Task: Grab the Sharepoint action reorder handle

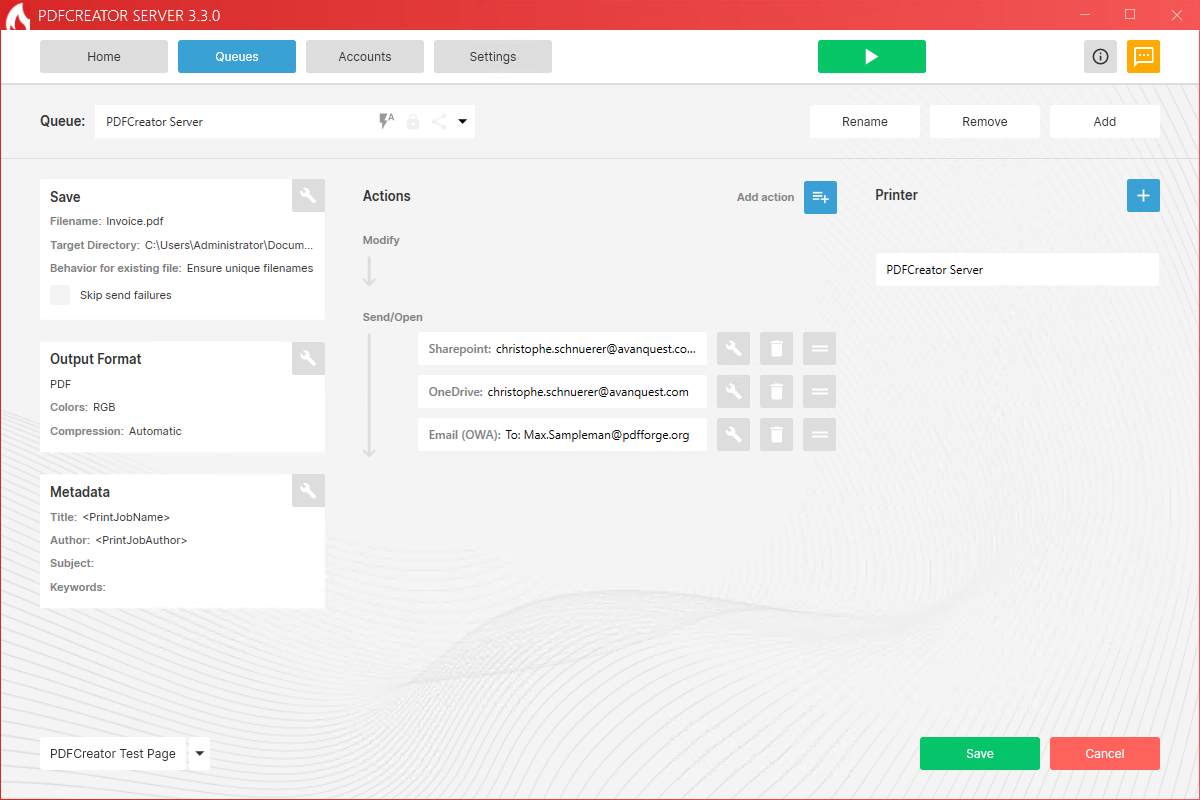Action: [x=819, y=349]
